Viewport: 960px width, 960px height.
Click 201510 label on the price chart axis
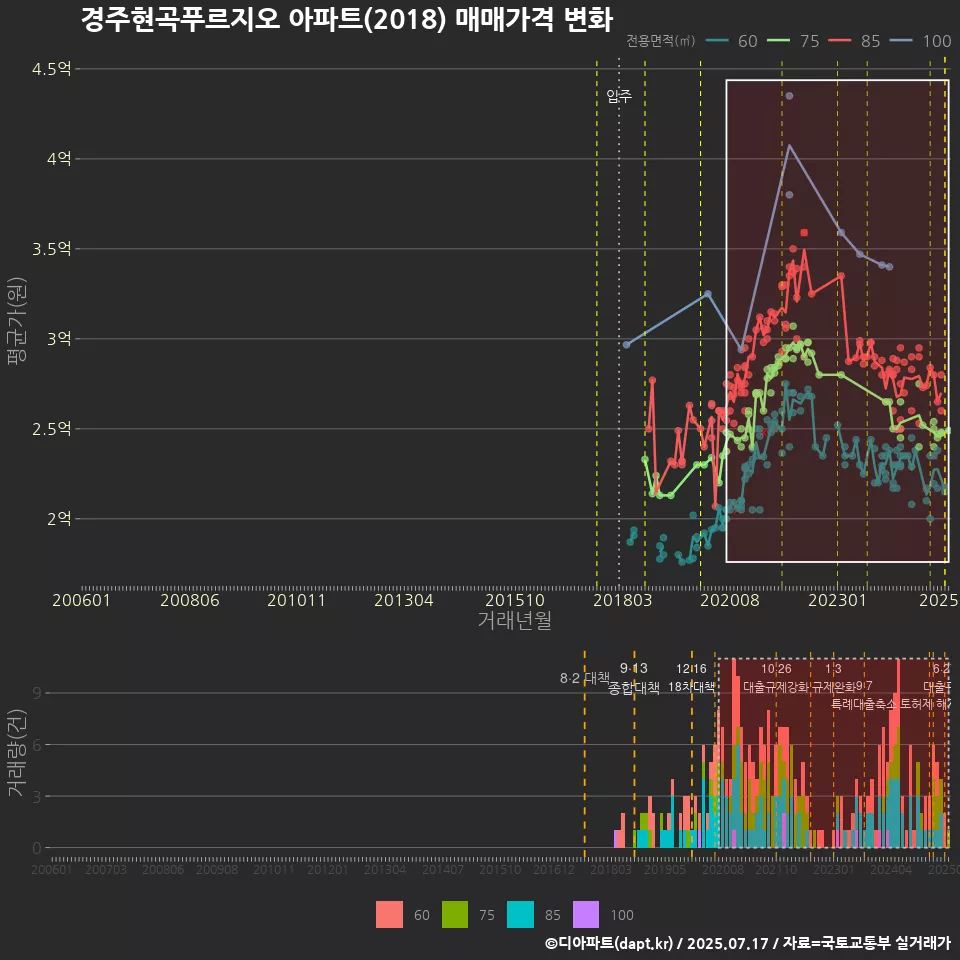pos(515,600)
